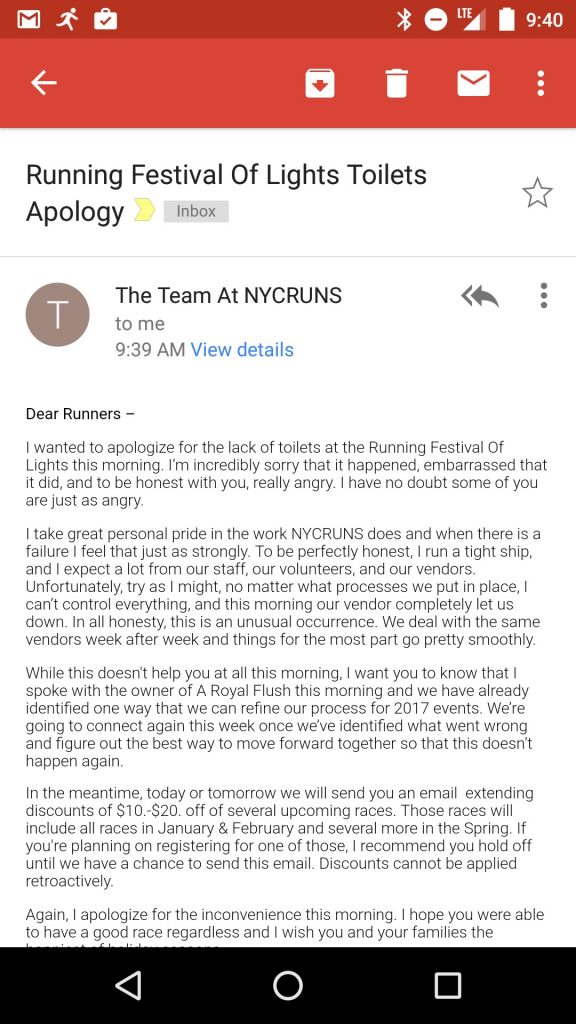The height and width of the screenshot is (1024, 576).
Task: Open the top toolbar overflow menu
Action: coord(540,83)
